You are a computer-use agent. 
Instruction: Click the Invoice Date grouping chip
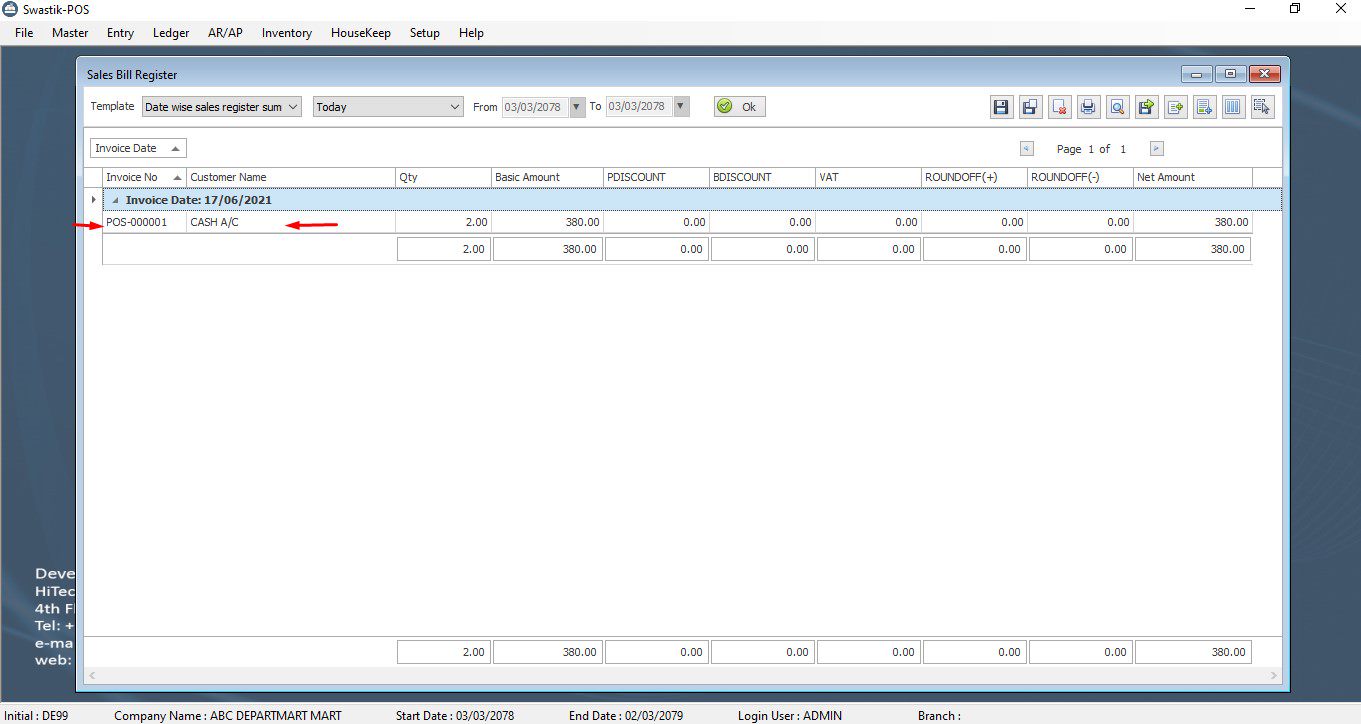click(x=138, y=148)
